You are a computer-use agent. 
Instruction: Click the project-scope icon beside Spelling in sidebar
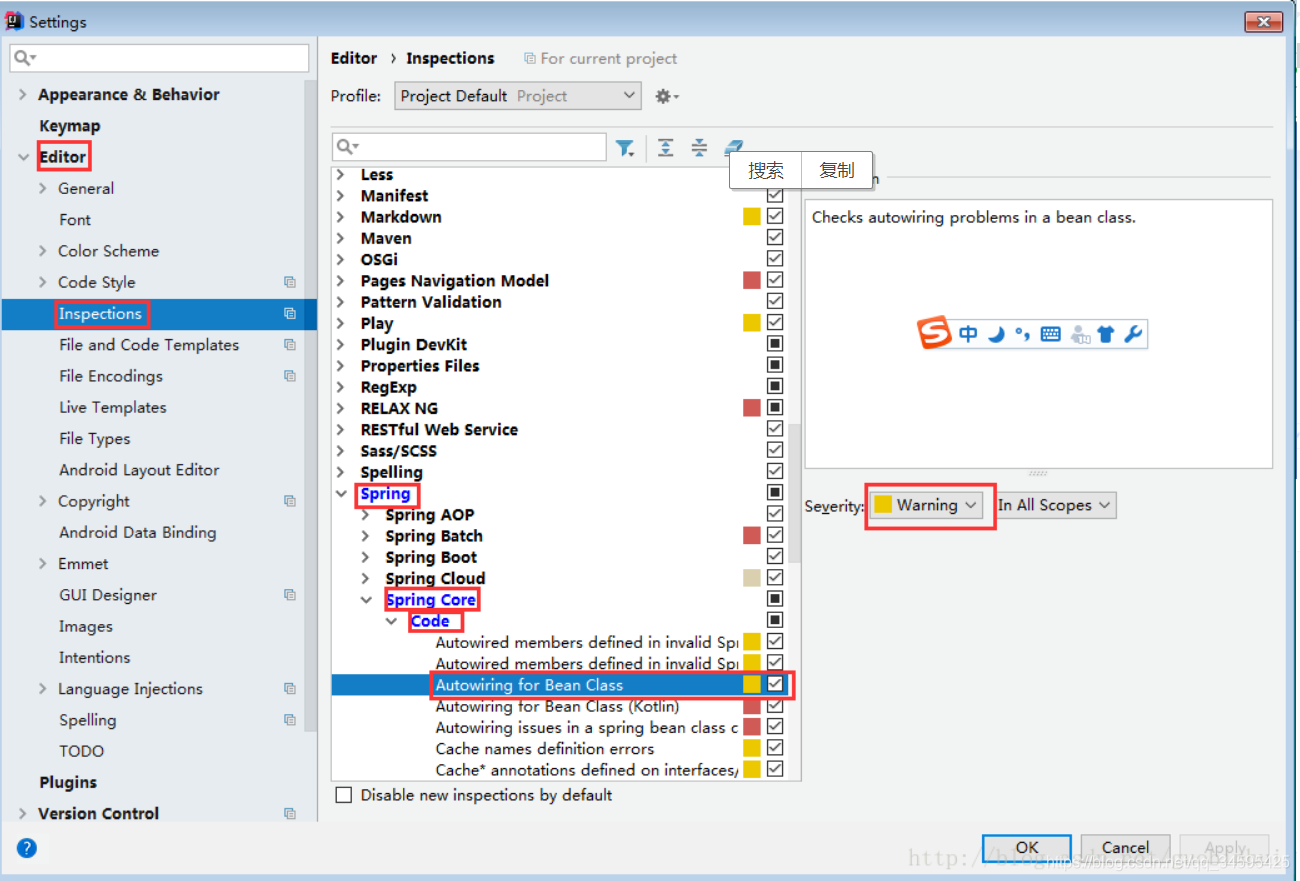pyautogui.click(x=290, y=720)
